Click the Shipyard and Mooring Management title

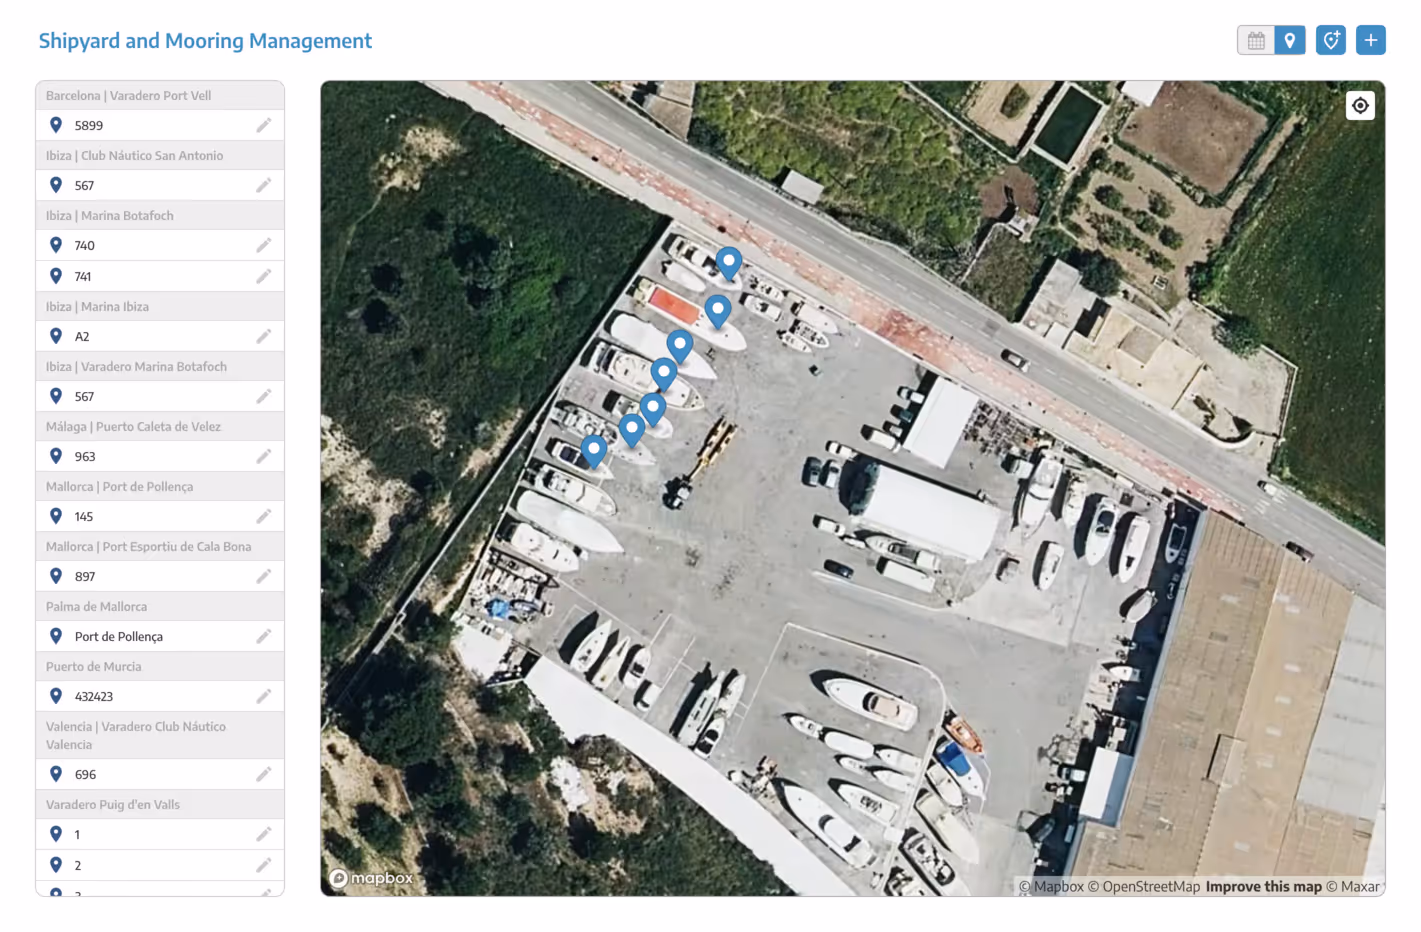[x=205, y=41]
